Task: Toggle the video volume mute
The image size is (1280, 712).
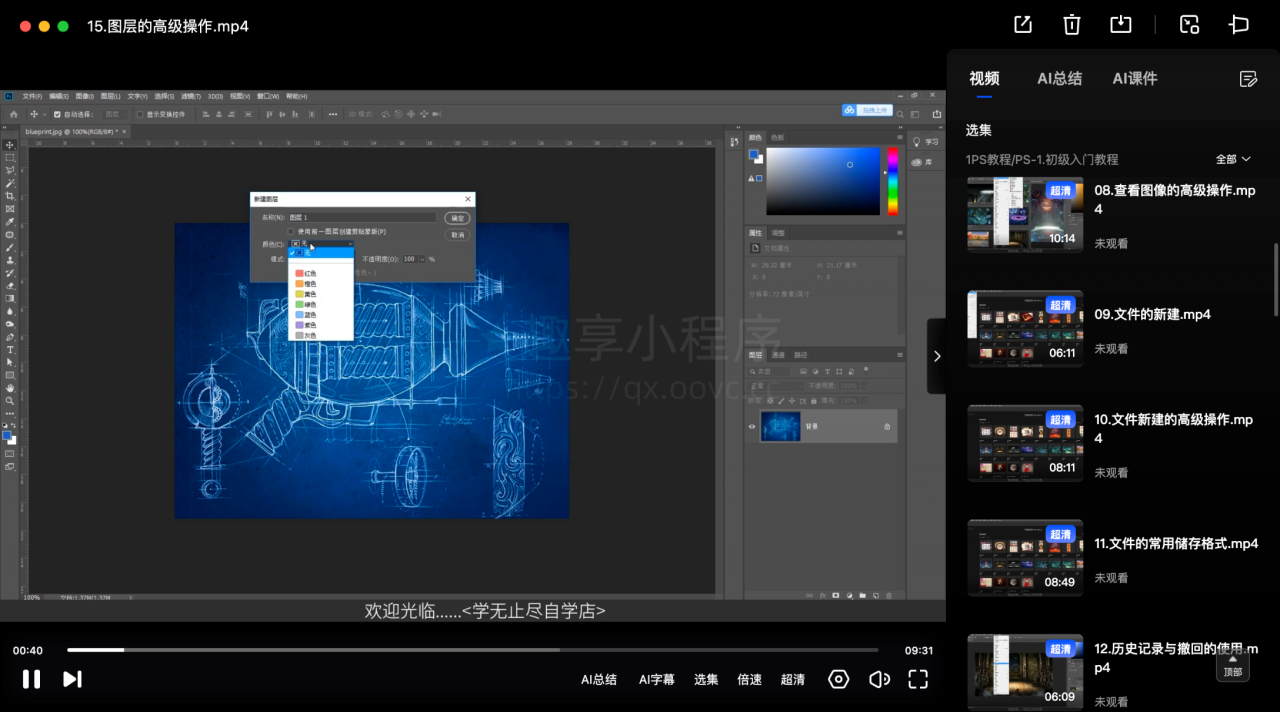Action: coord(879,679)
